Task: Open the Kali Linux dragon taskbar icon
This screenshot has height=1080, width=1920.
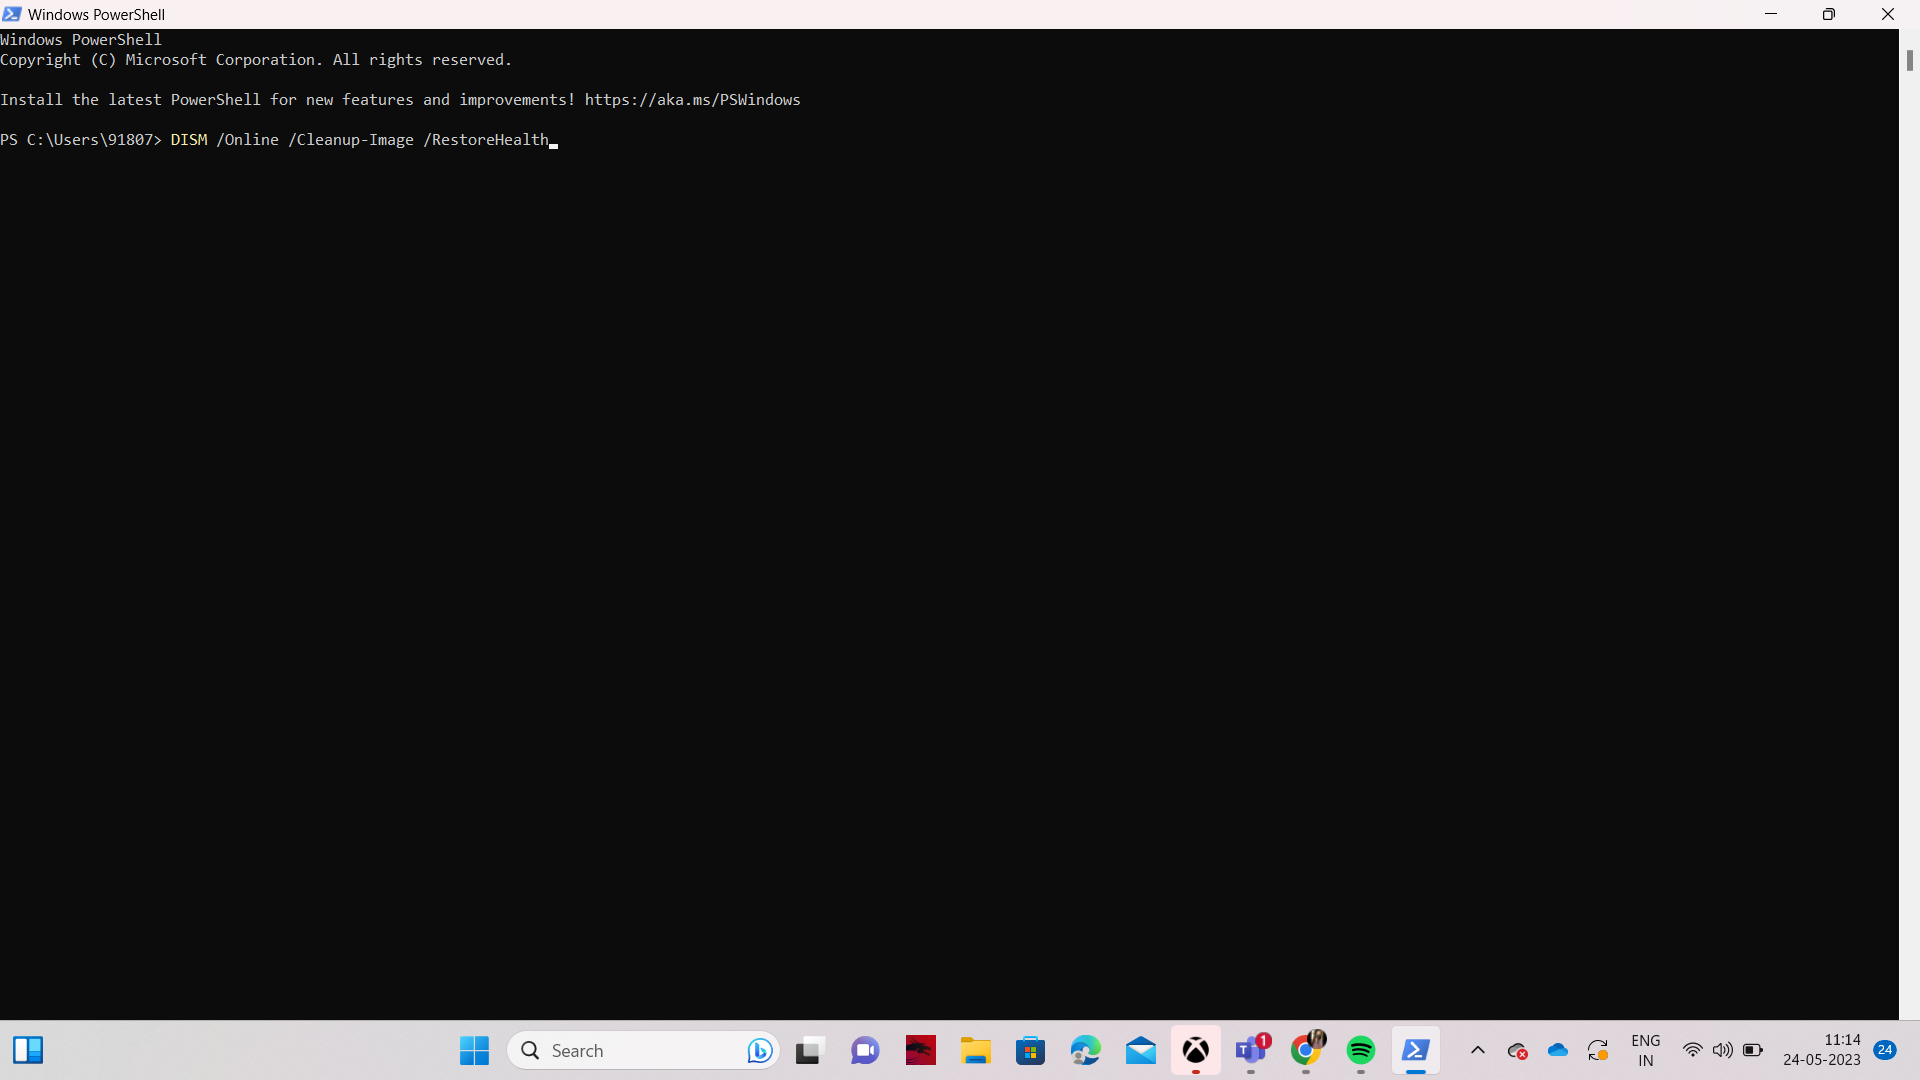Action: click(921, 1050)
